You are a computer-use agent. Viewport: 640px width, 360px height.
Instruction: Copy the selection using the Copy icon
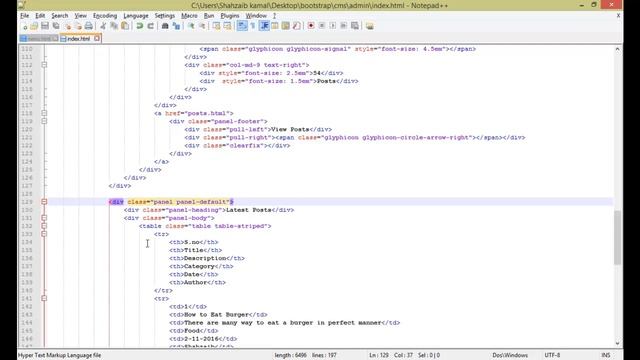(x=114, y=26)
